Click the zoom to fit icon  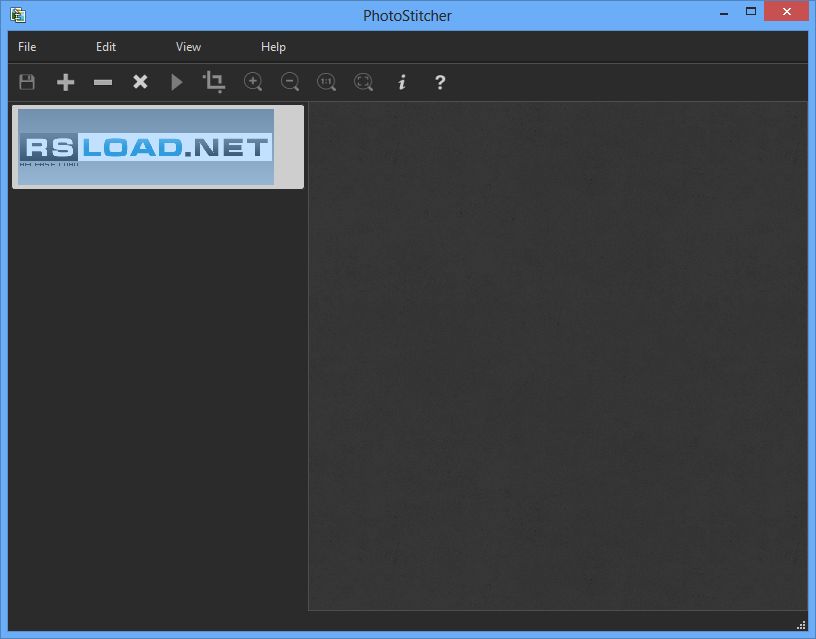pyautogui.click(x=364, y=82)
